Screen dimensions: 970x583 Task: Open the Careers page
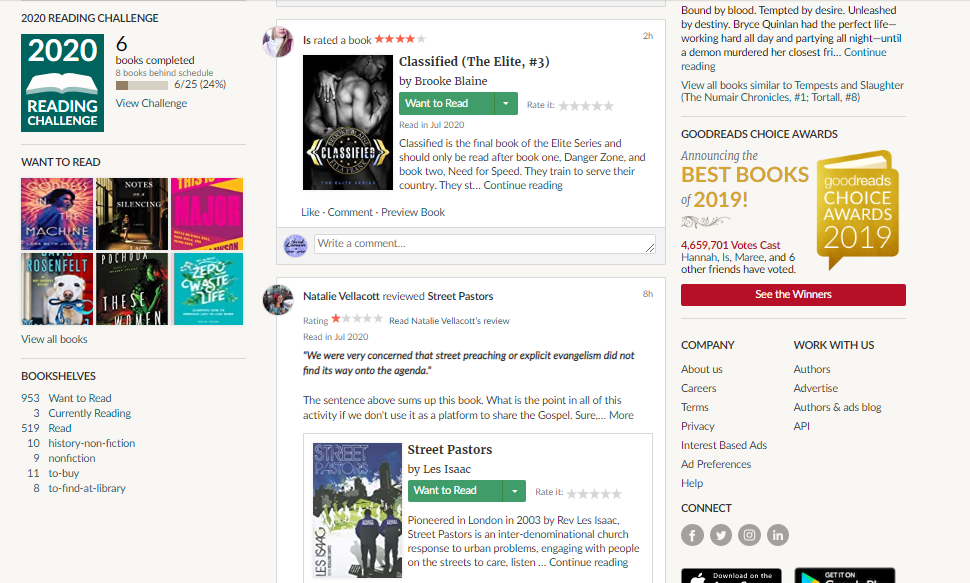(698, 388)
